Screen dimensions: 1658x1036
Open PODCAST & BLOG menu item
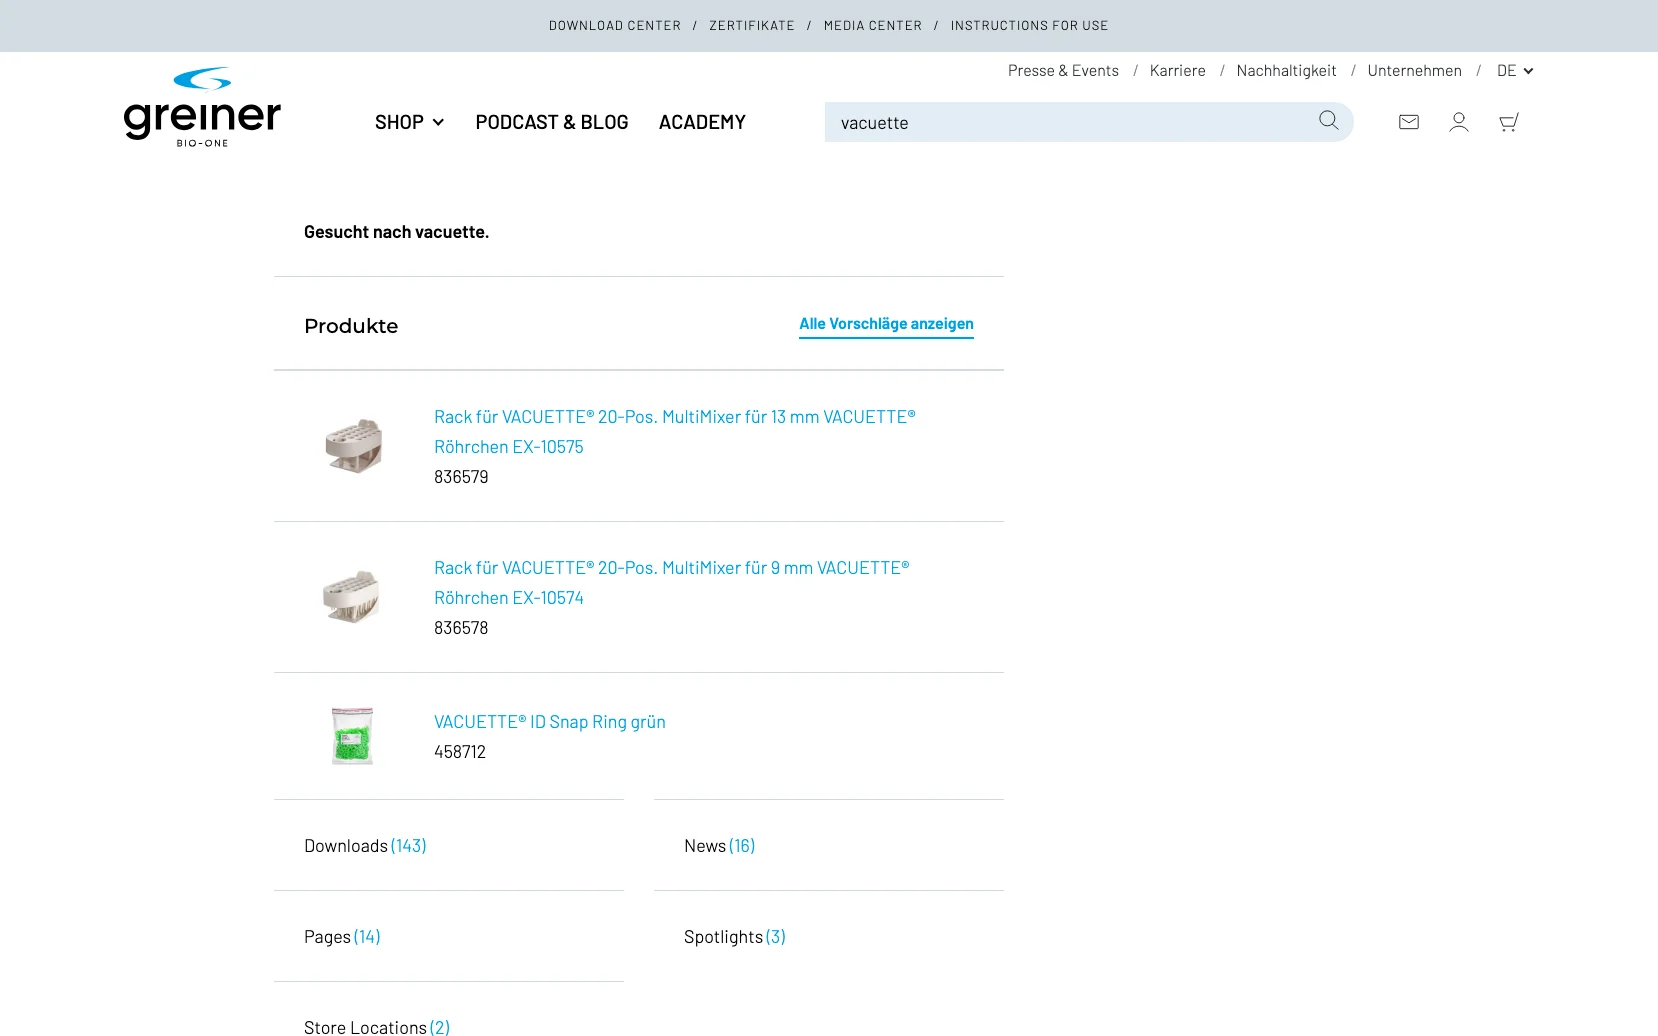[552, 122]
